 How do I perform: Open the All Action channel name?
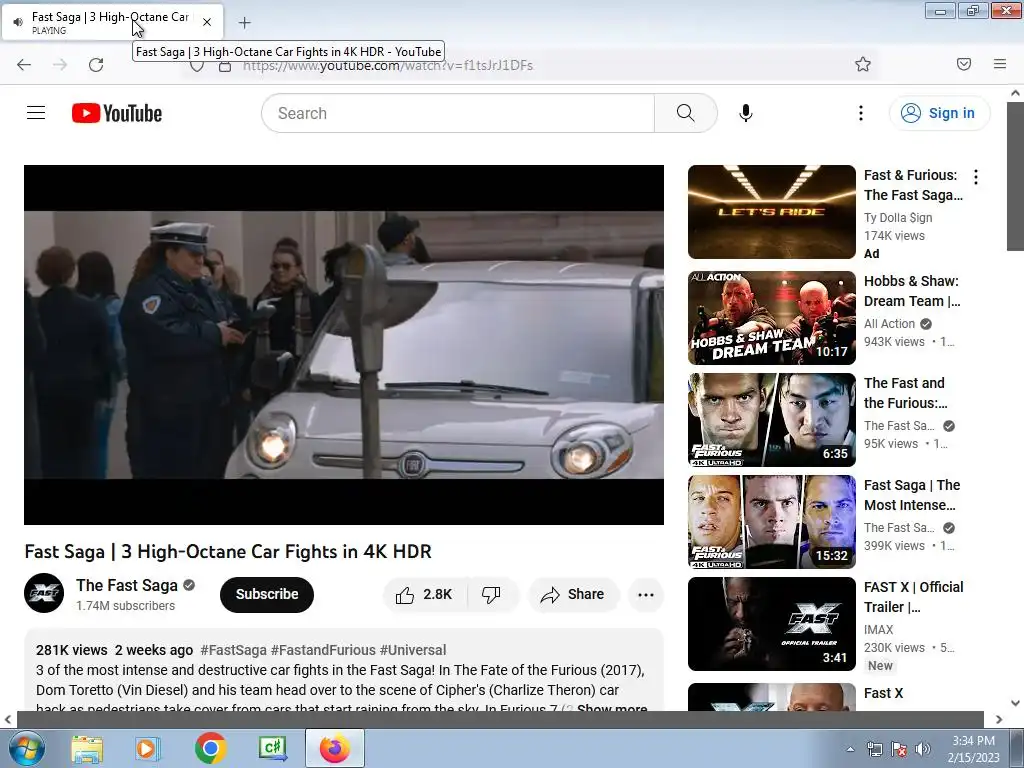[889, 324]
